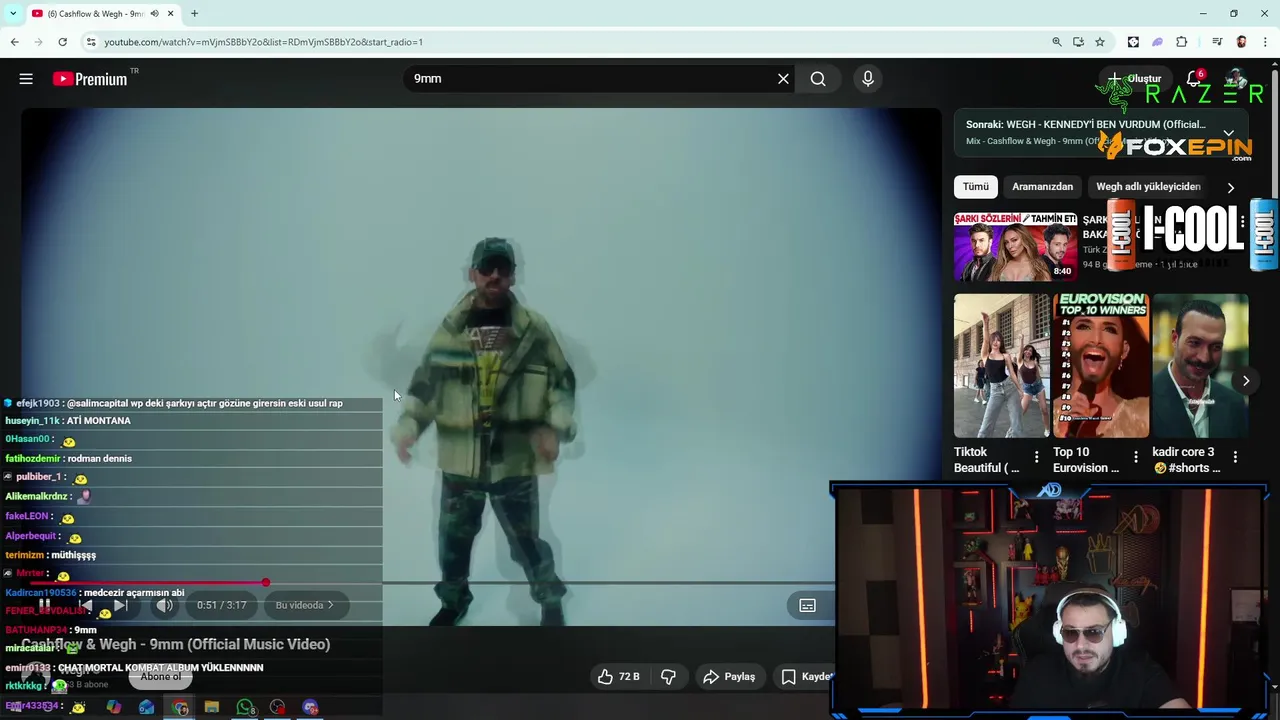Open options for Top 10 Eurovision short
This screenshot has height=720, width=1280.
tap(1135, 458)
